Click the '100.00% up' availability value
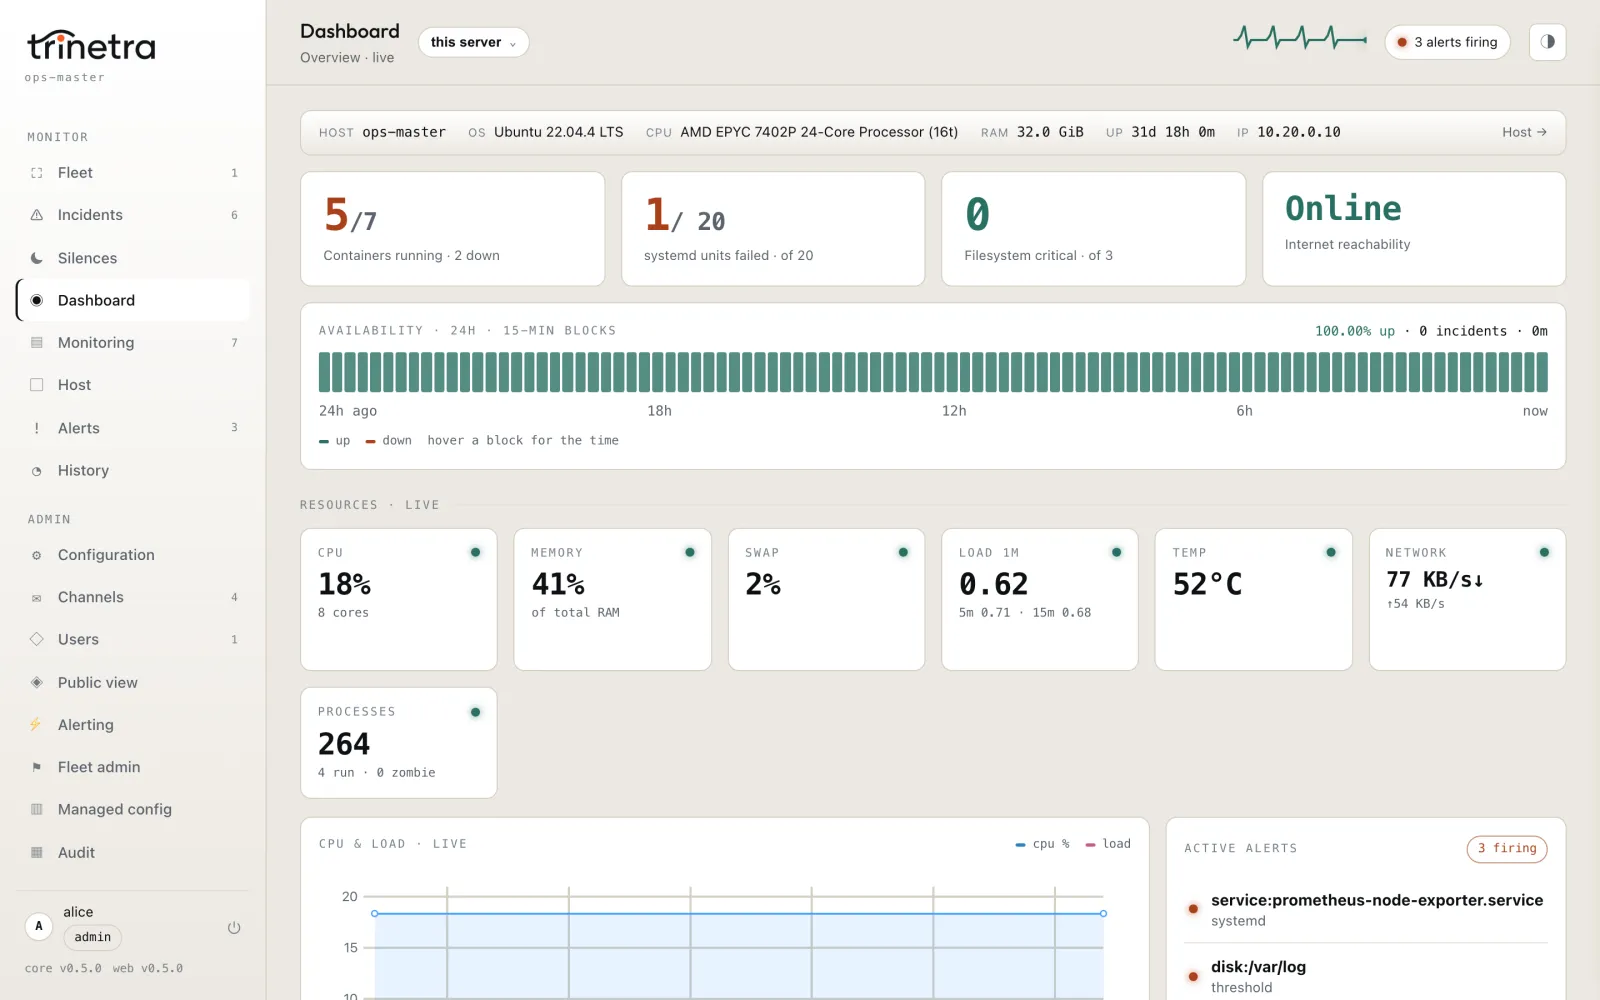 point(1354,331)
